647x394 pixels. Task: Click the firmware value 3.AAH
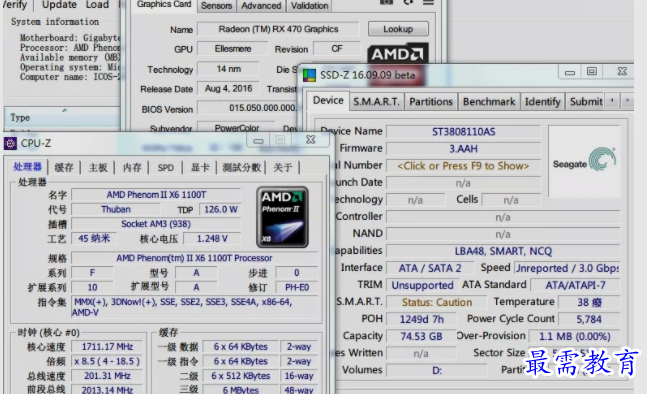pyautogui.click(x=463, y=149)
